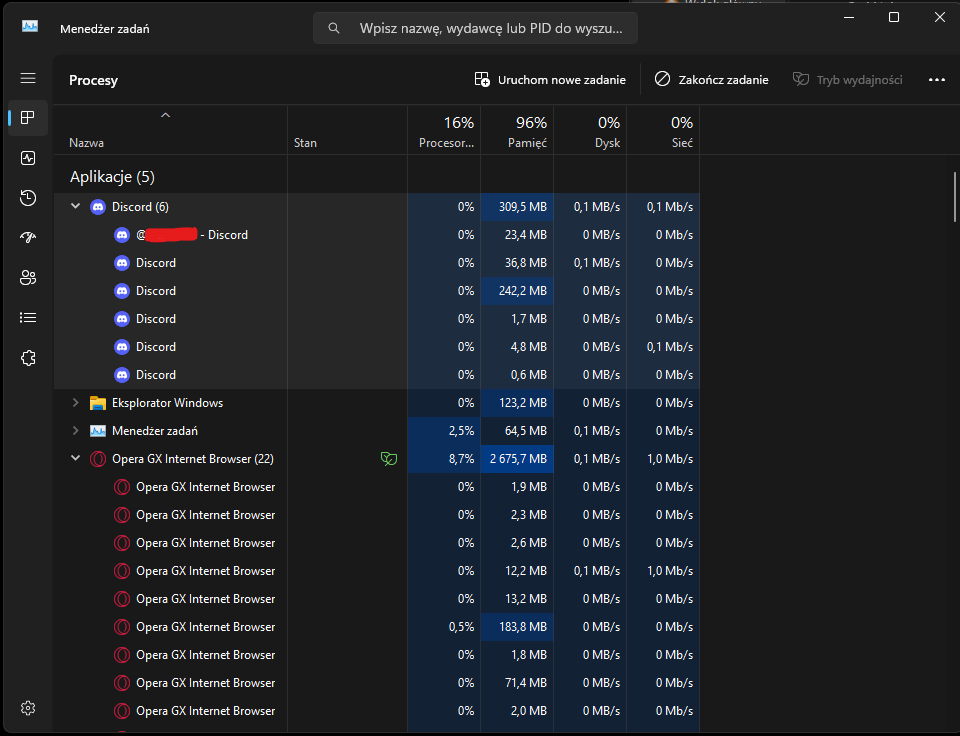Select Opera GX process using 1,8 MB
960x736 pixels.
pos(377,655)
